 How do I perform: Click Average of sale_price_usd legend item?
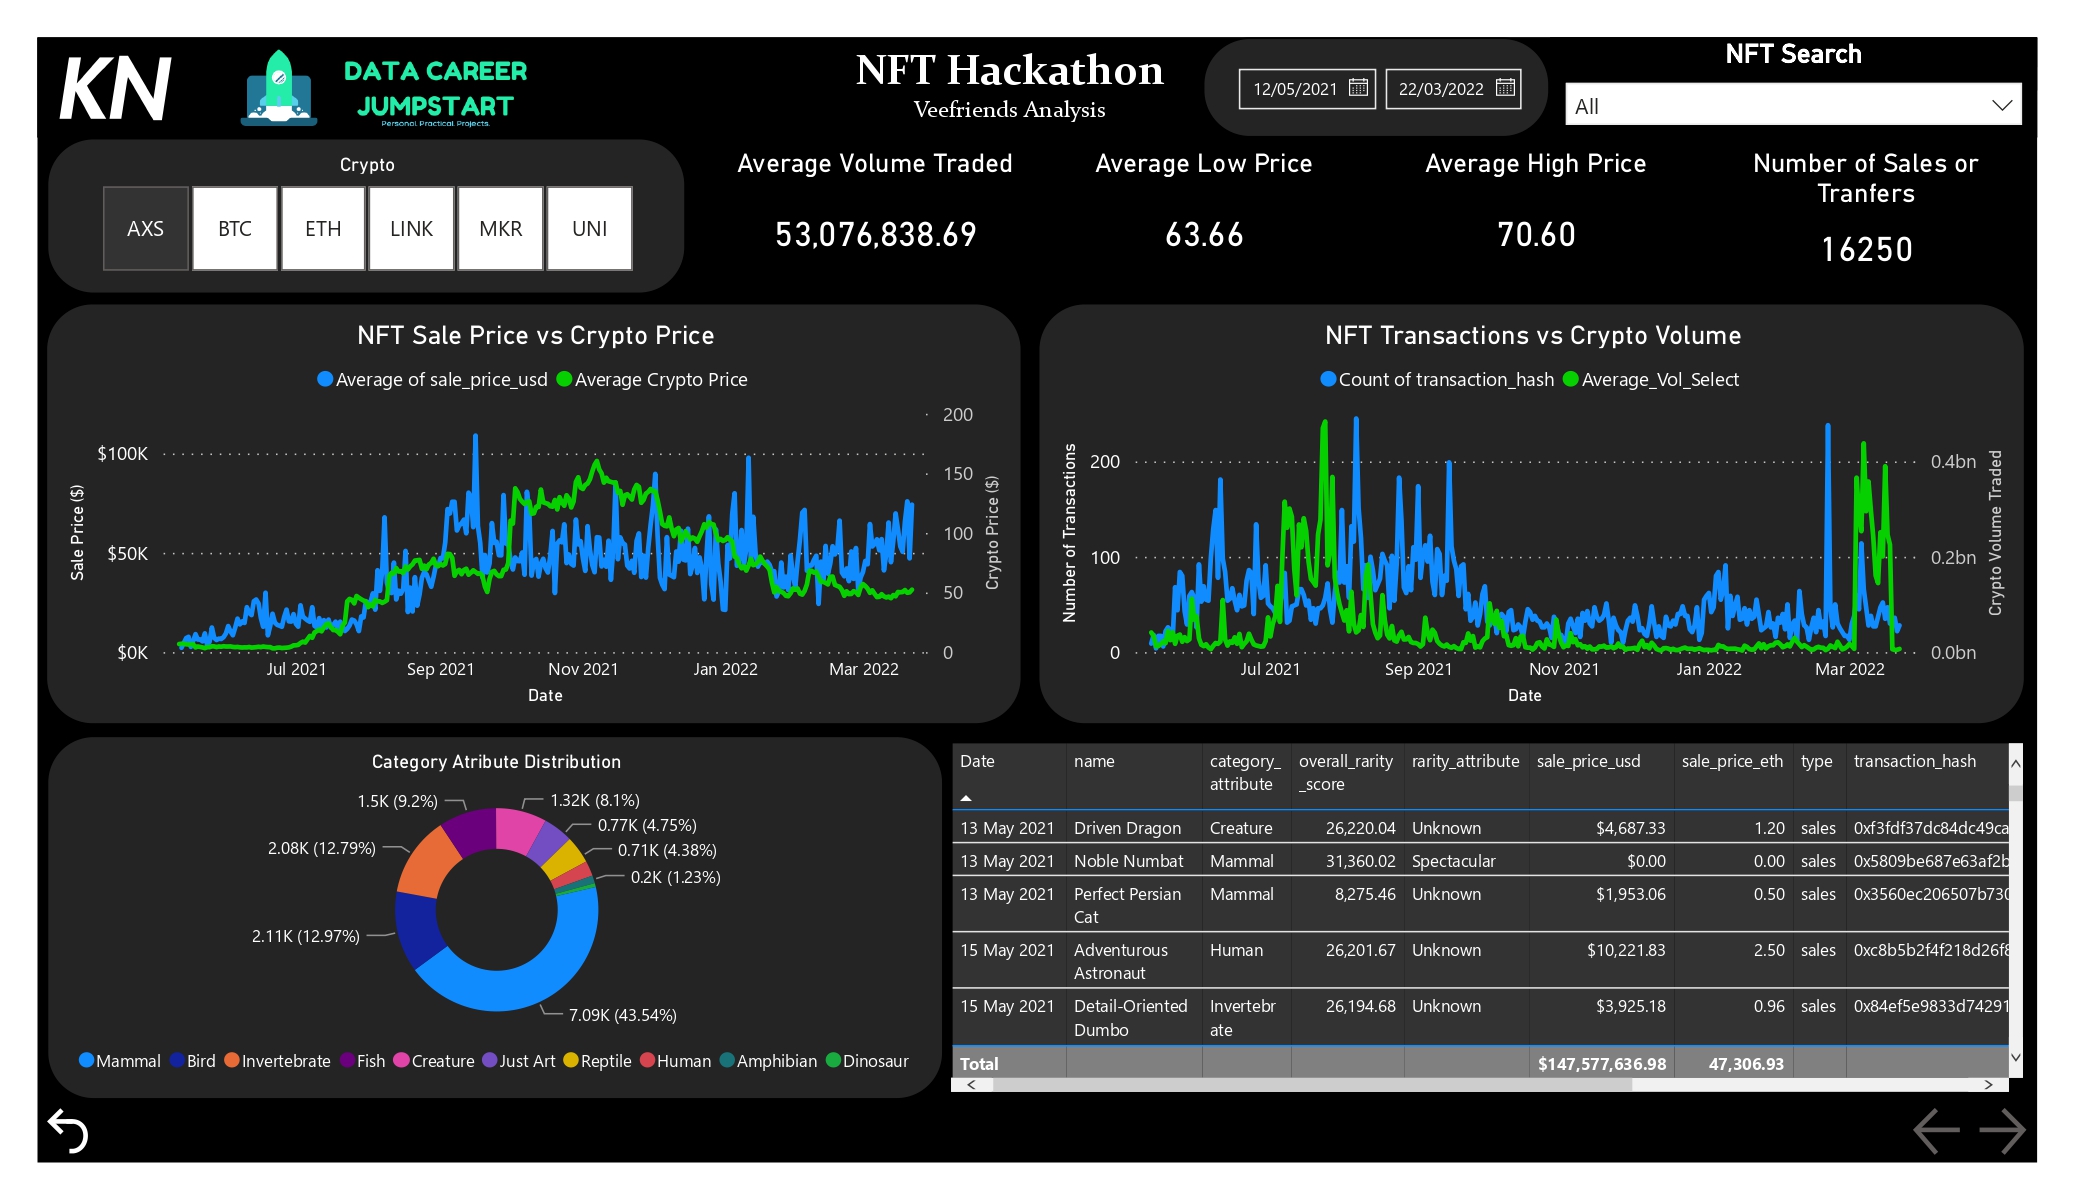[x=432, y=379]
